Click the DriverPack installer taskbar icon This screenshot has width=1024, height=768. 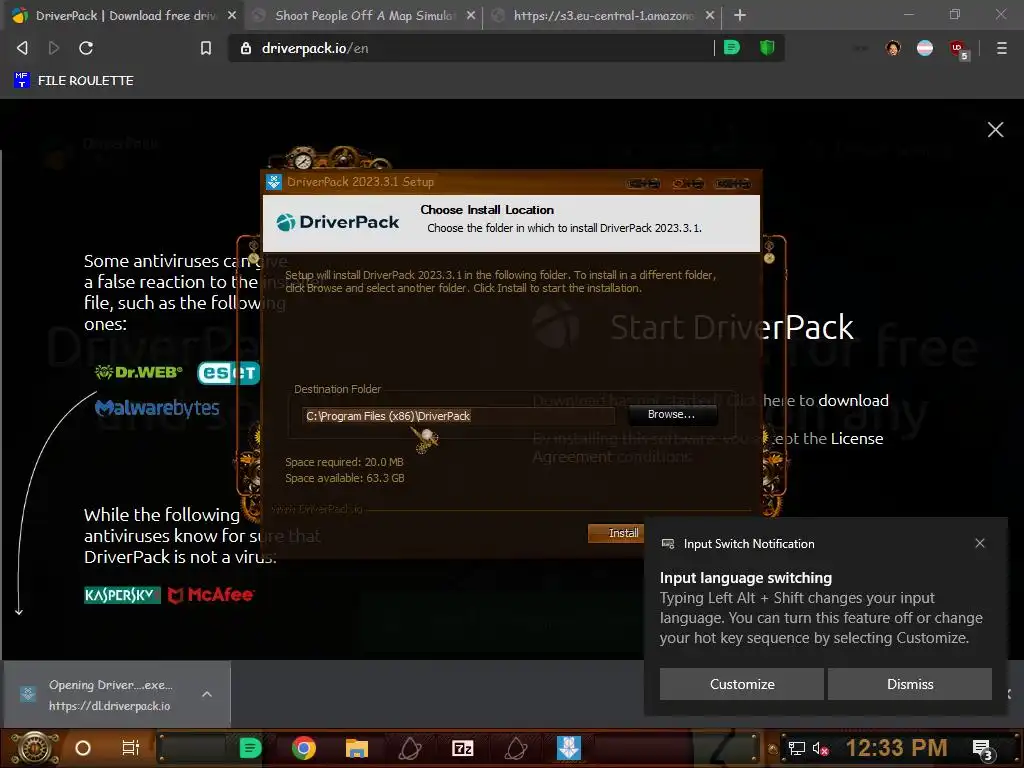pyautogui.click(x=569, y=748)
